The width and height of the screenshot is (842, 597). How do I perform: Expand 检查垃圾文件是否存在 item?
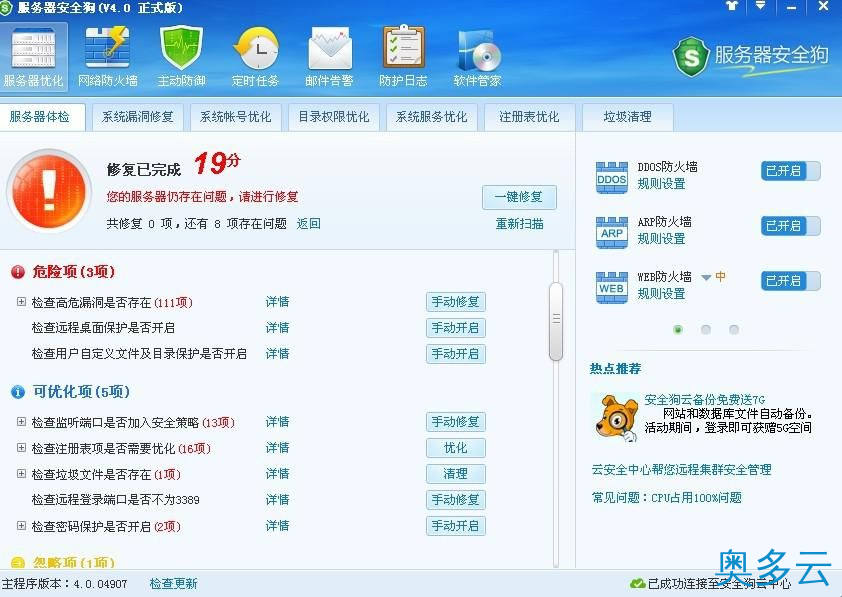21,474
